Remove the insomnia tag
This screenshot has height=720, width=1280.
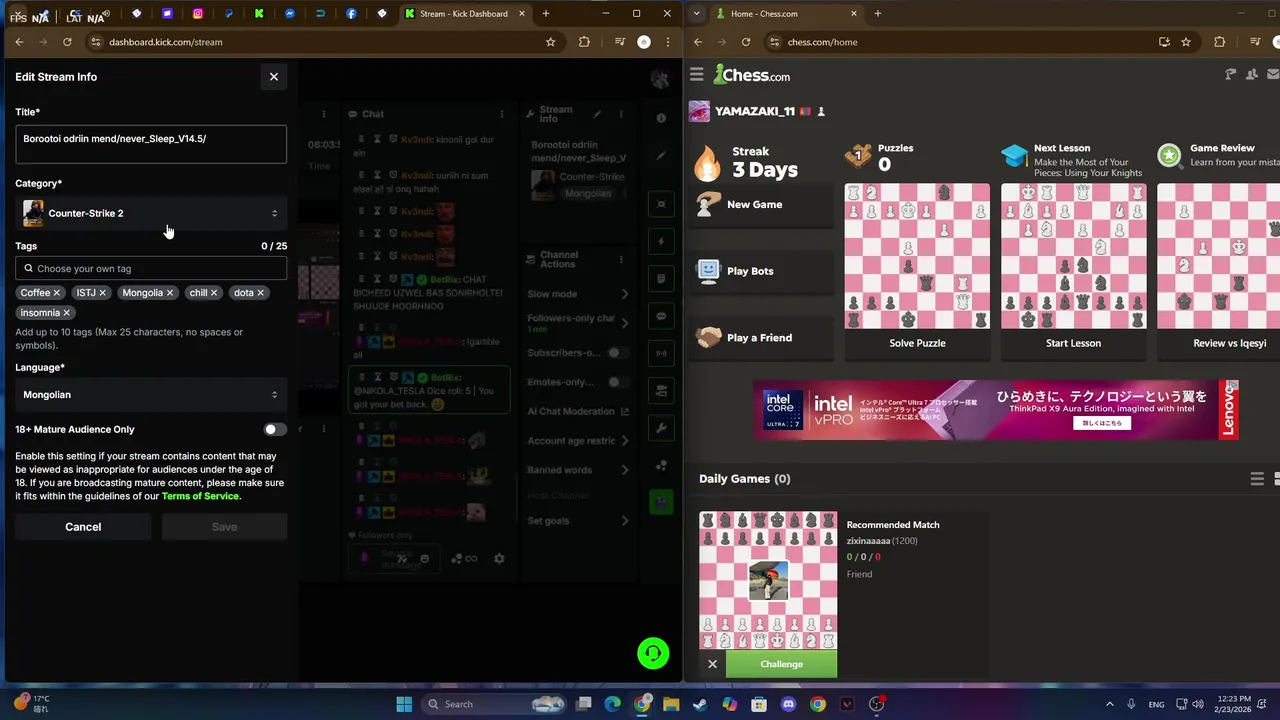click(x=67, y=313)
